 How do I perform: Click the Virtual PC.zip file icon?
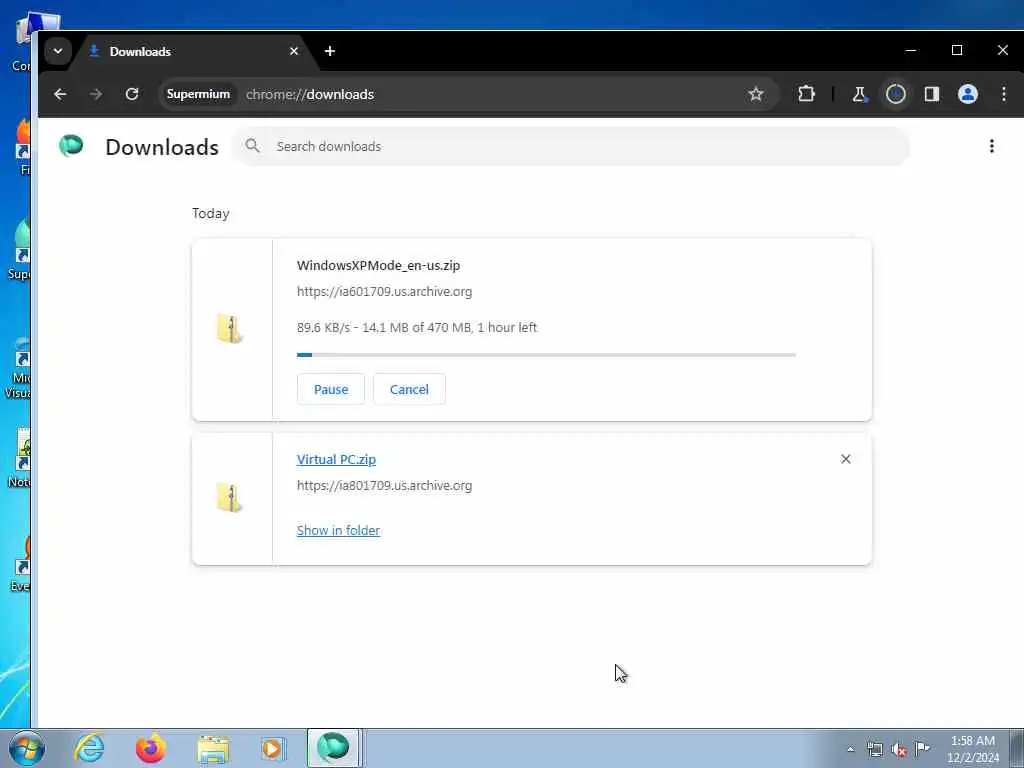230,498
